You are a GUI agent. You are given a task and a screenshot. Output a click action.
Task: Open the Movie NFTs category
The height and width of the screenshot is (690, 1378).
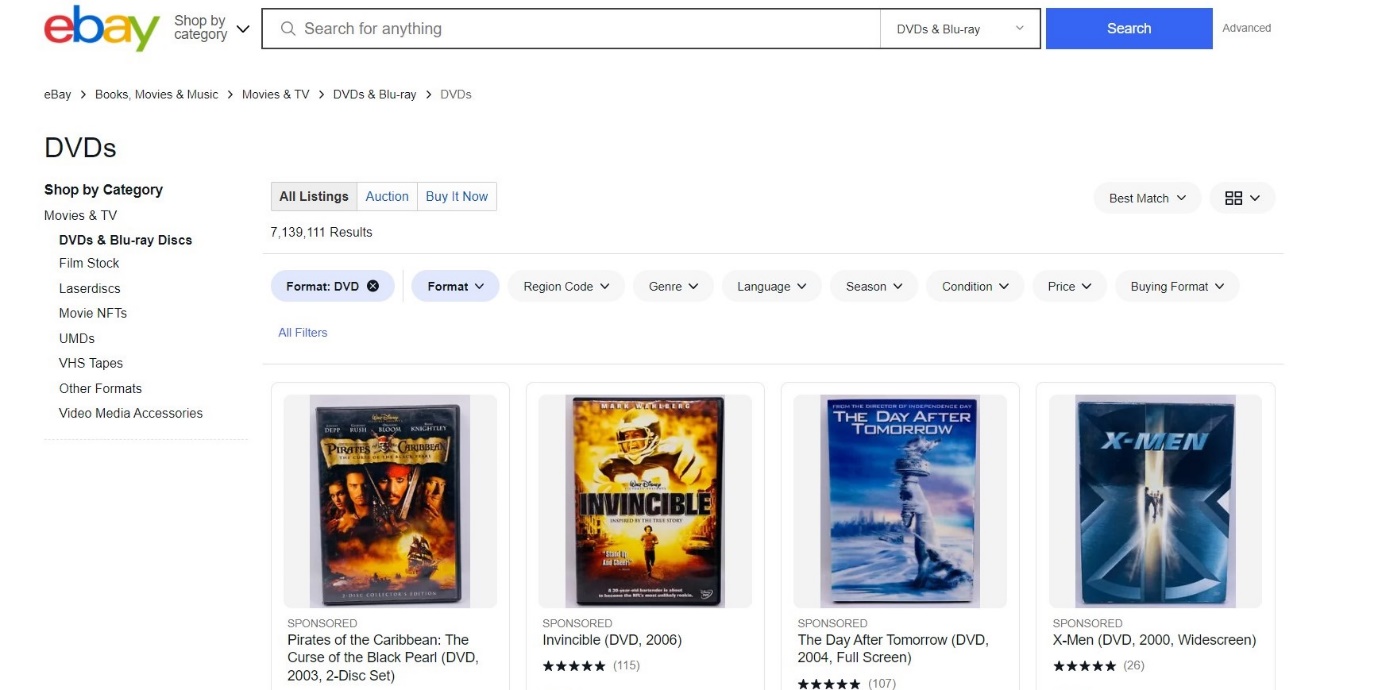point(93,313)
